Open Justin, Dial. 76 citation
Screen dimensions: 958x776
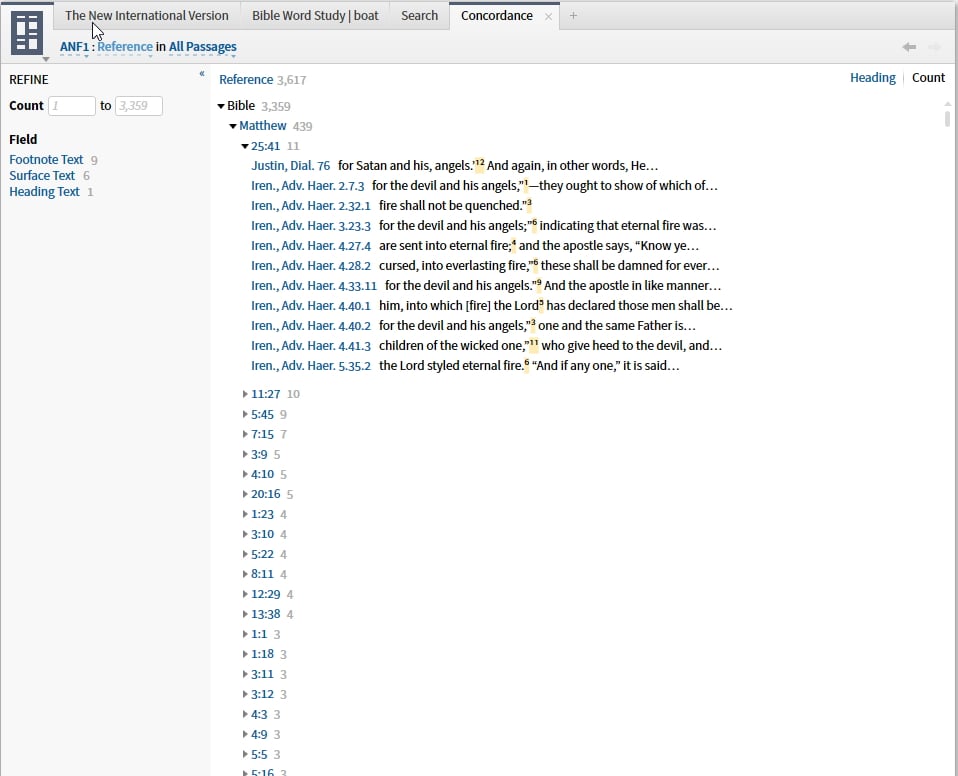(290, 166)
